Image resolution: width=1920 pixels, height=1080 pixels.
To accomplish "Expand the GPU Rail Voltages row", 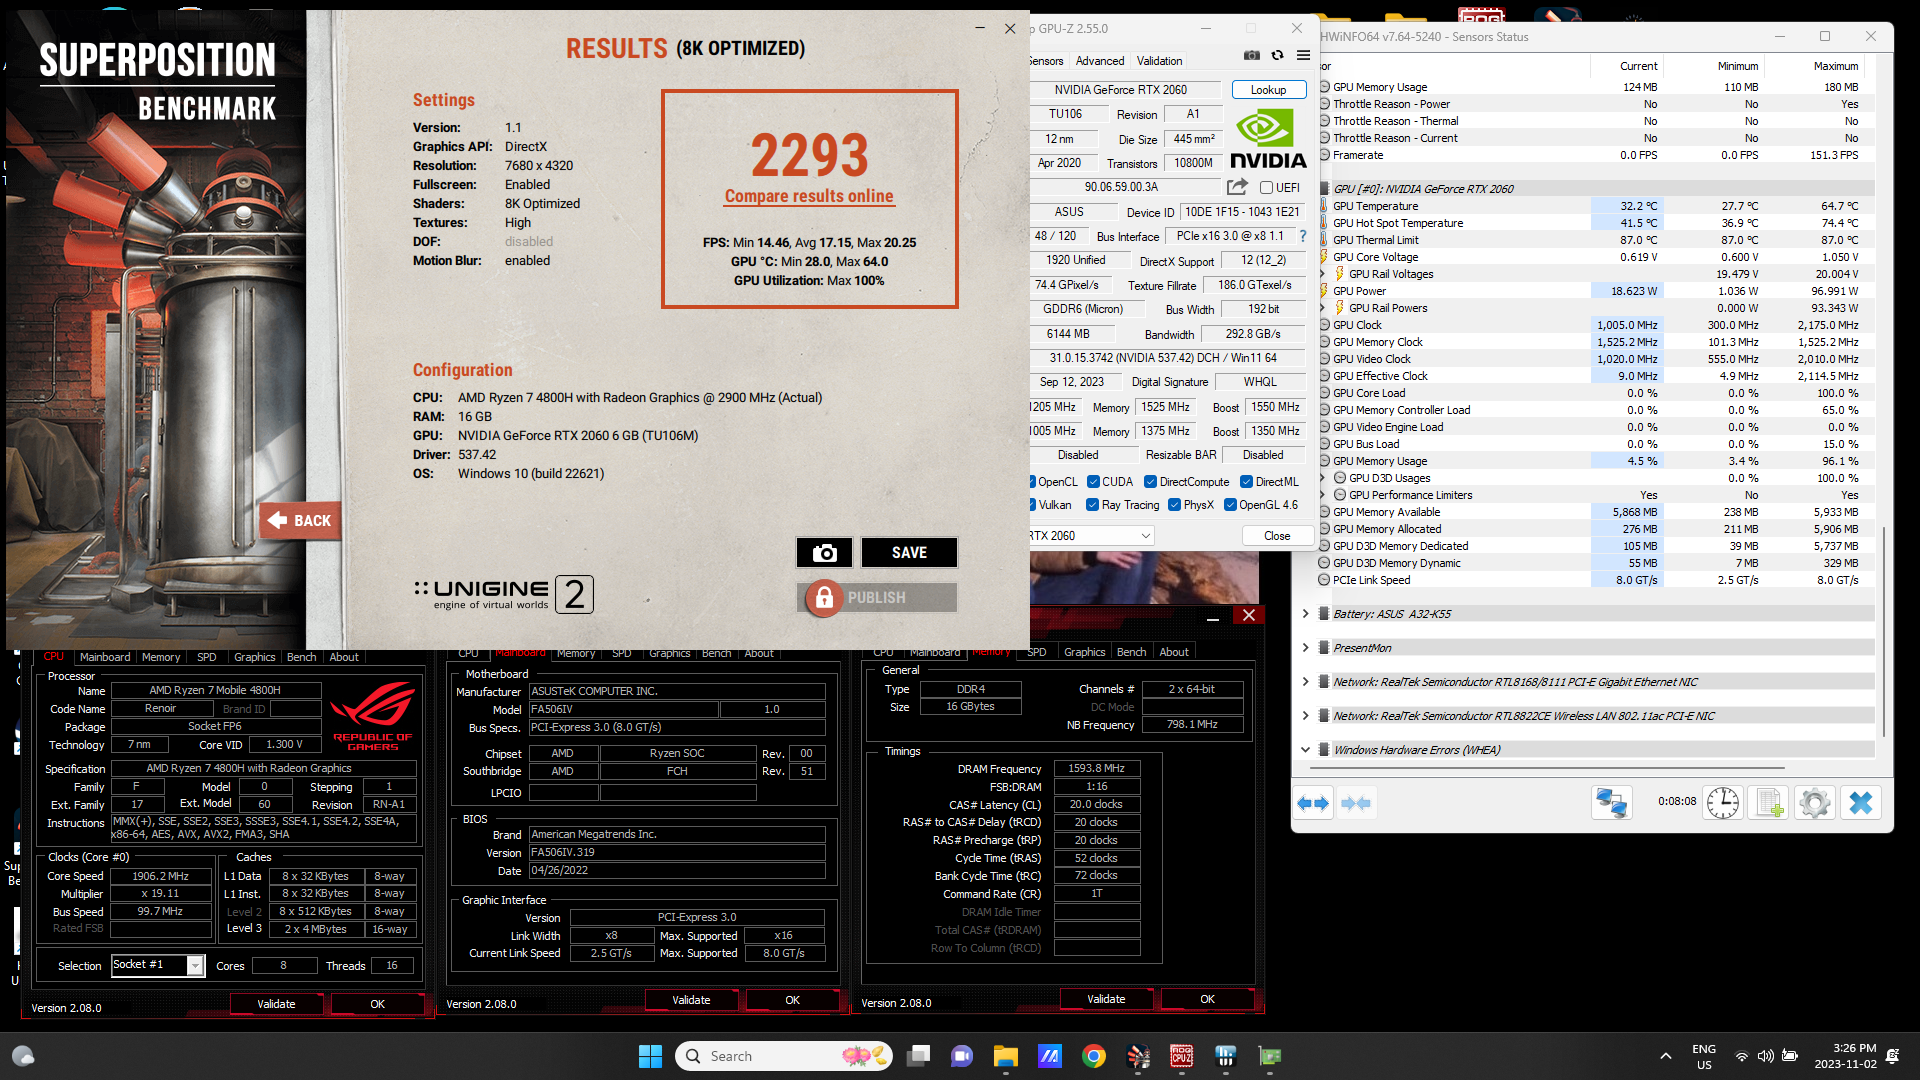I will pyautogui.click(x=1322, y=274).
